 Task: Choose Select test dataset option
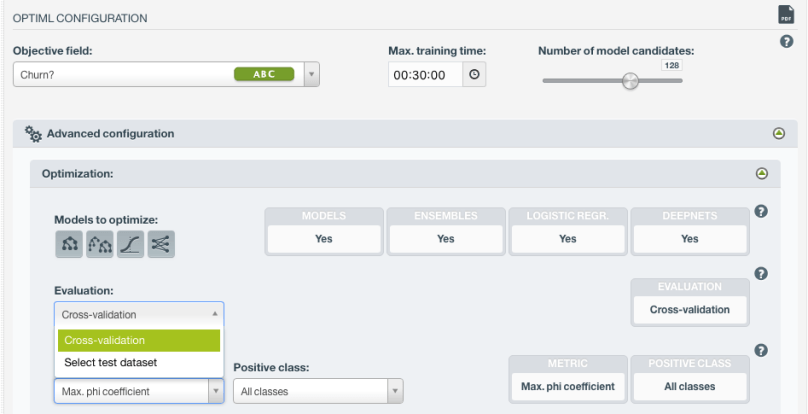click(x=139, y=362)
